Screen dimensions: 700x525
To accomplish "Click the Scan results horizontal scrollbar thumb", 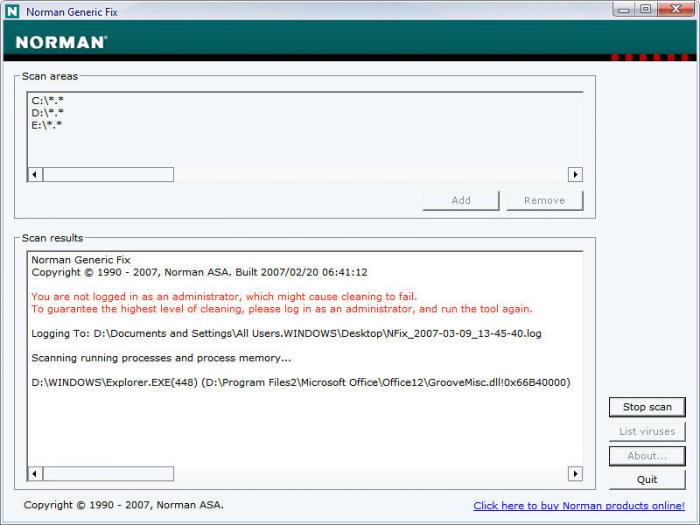I will click(108, 474).
